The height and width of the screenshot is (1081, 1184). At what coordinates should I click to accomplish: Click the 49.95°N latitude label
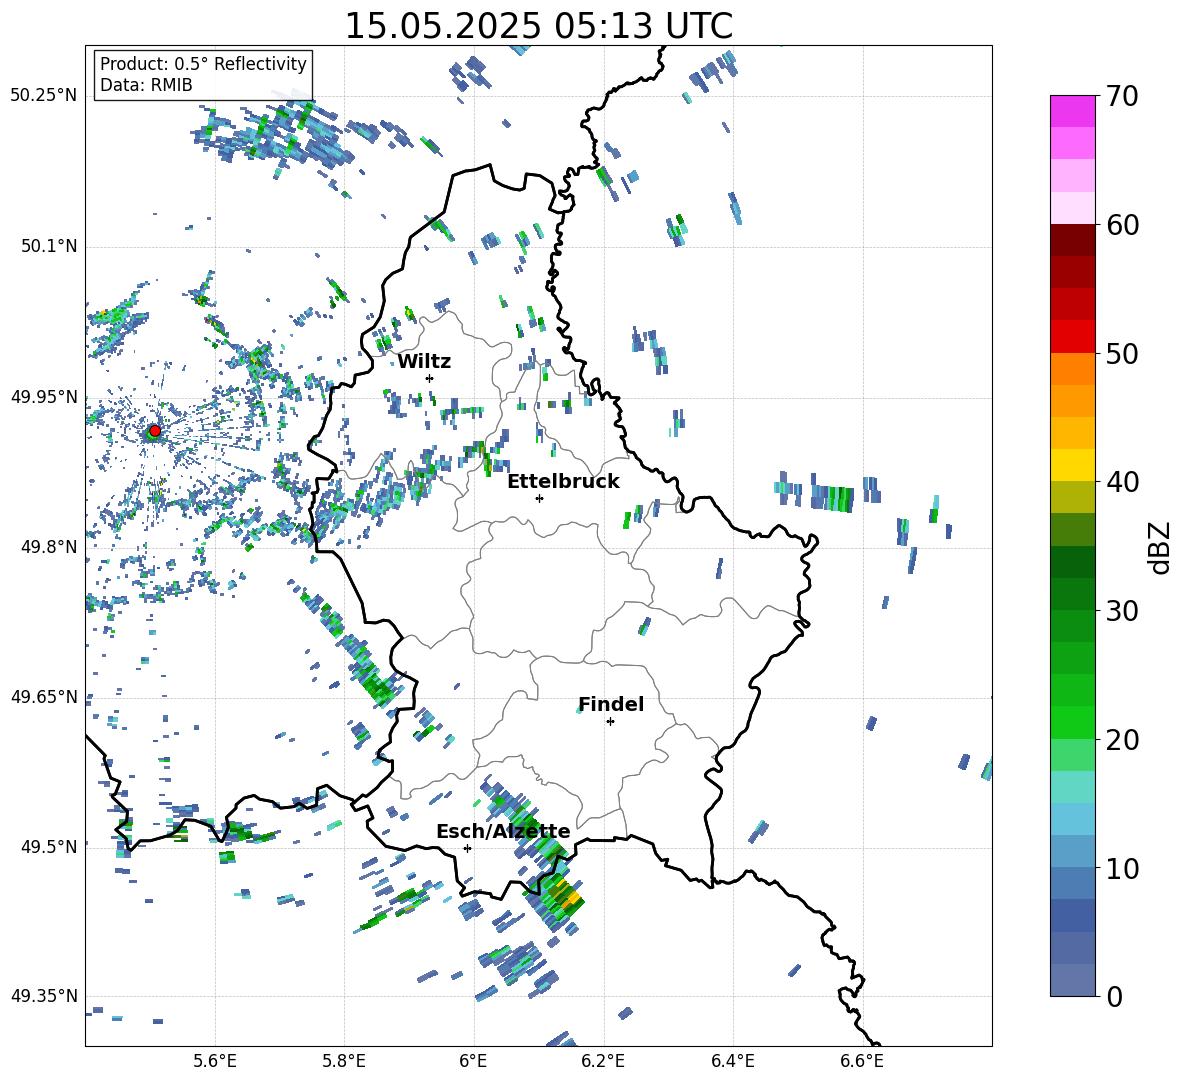(x=44, y=396)
